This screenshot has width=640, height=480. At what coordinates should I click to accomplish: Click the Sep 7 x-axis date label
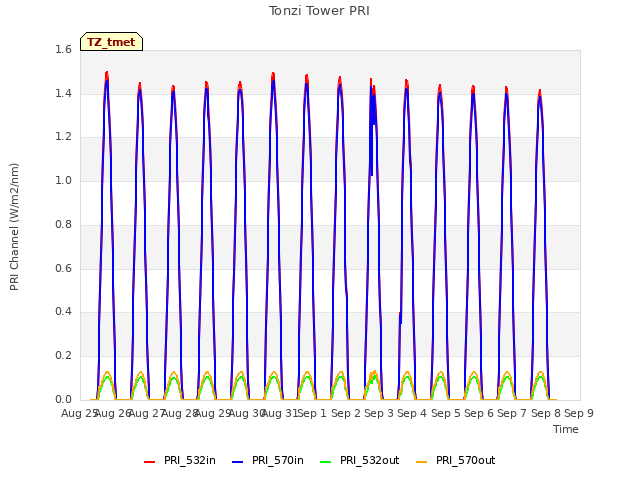pos(512,413)
